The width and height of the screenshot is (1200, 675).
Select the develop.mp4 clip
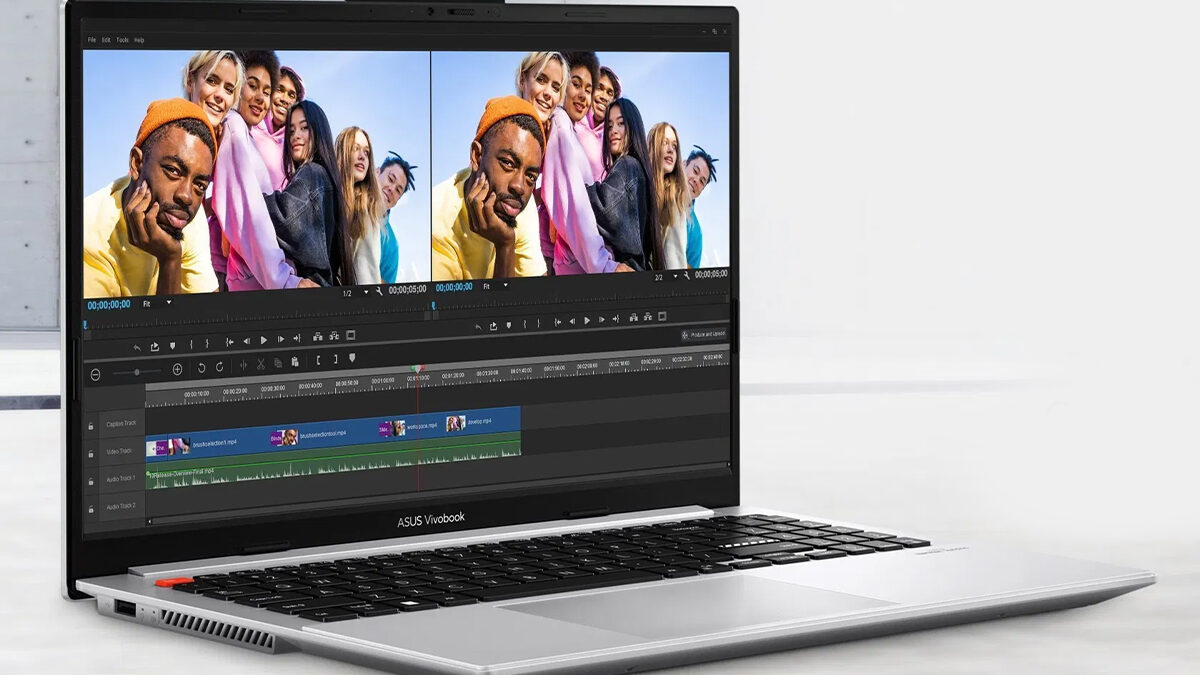(481, 422)
